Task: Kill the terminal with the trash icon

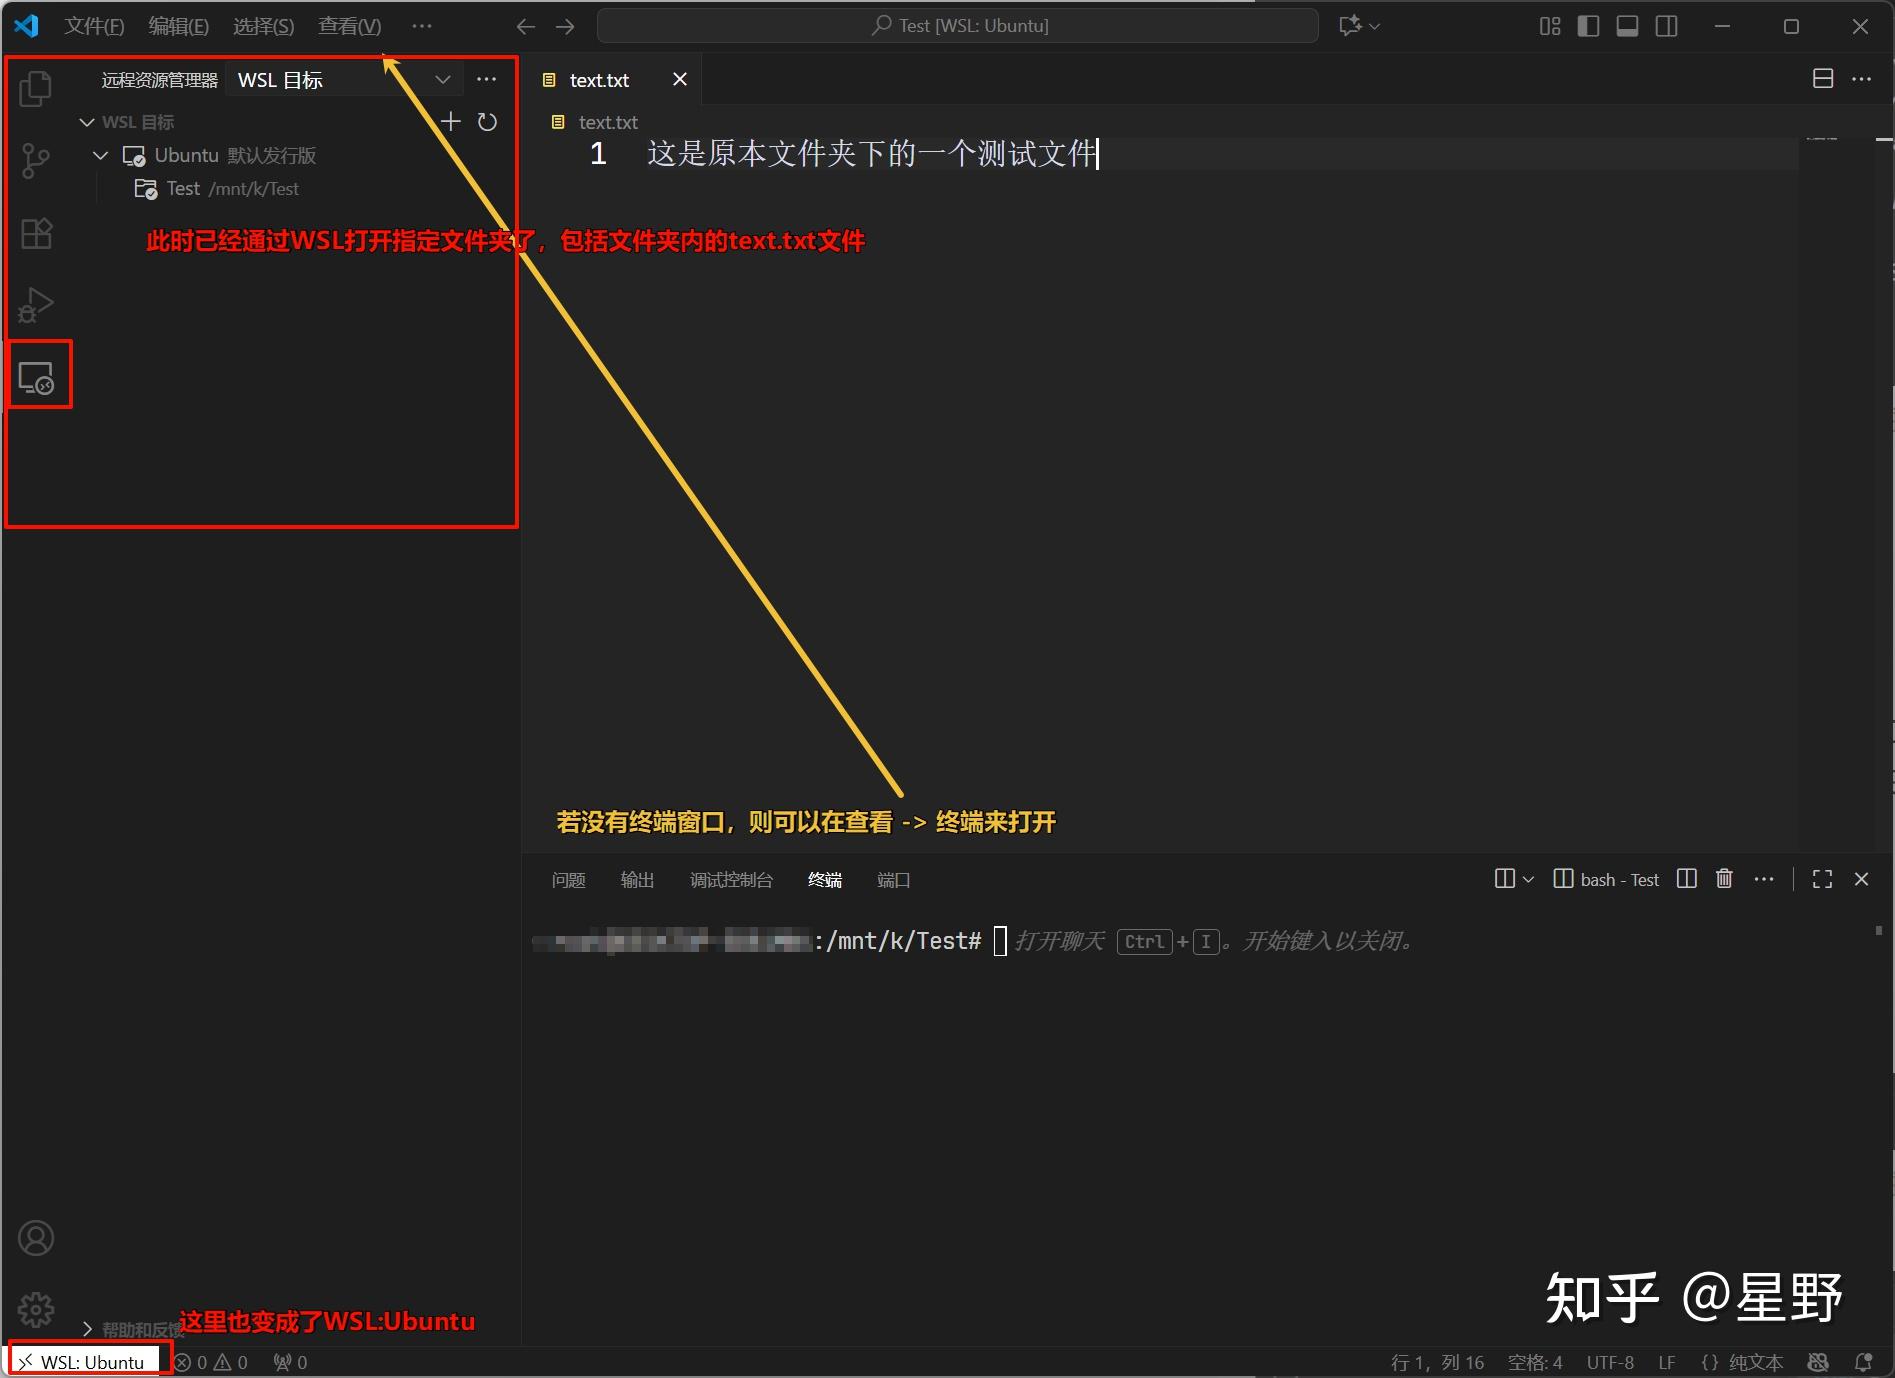Action: click(1723, 879)
